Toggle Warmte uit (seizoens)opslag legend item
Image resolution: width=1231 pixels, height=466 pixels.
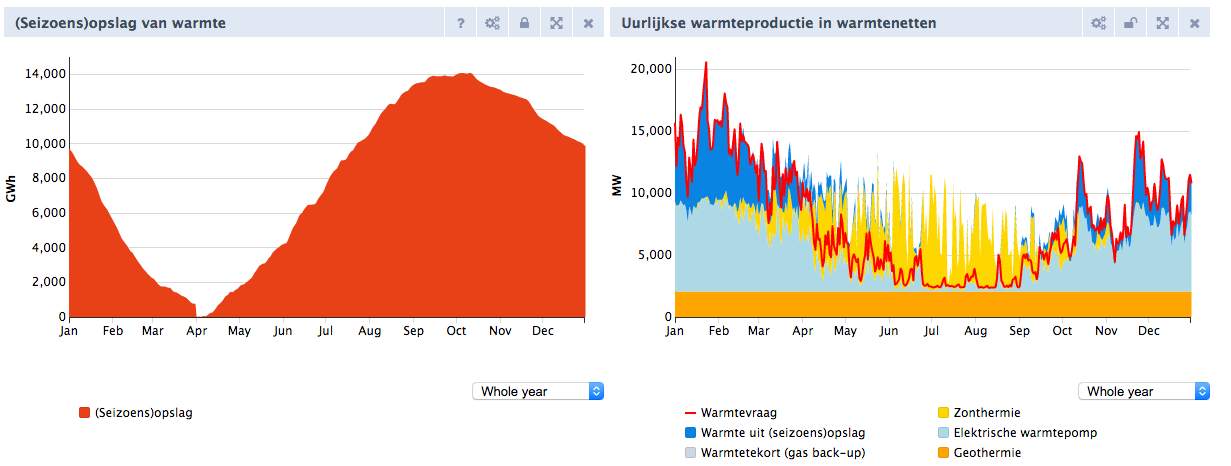(x=775, y=432)
